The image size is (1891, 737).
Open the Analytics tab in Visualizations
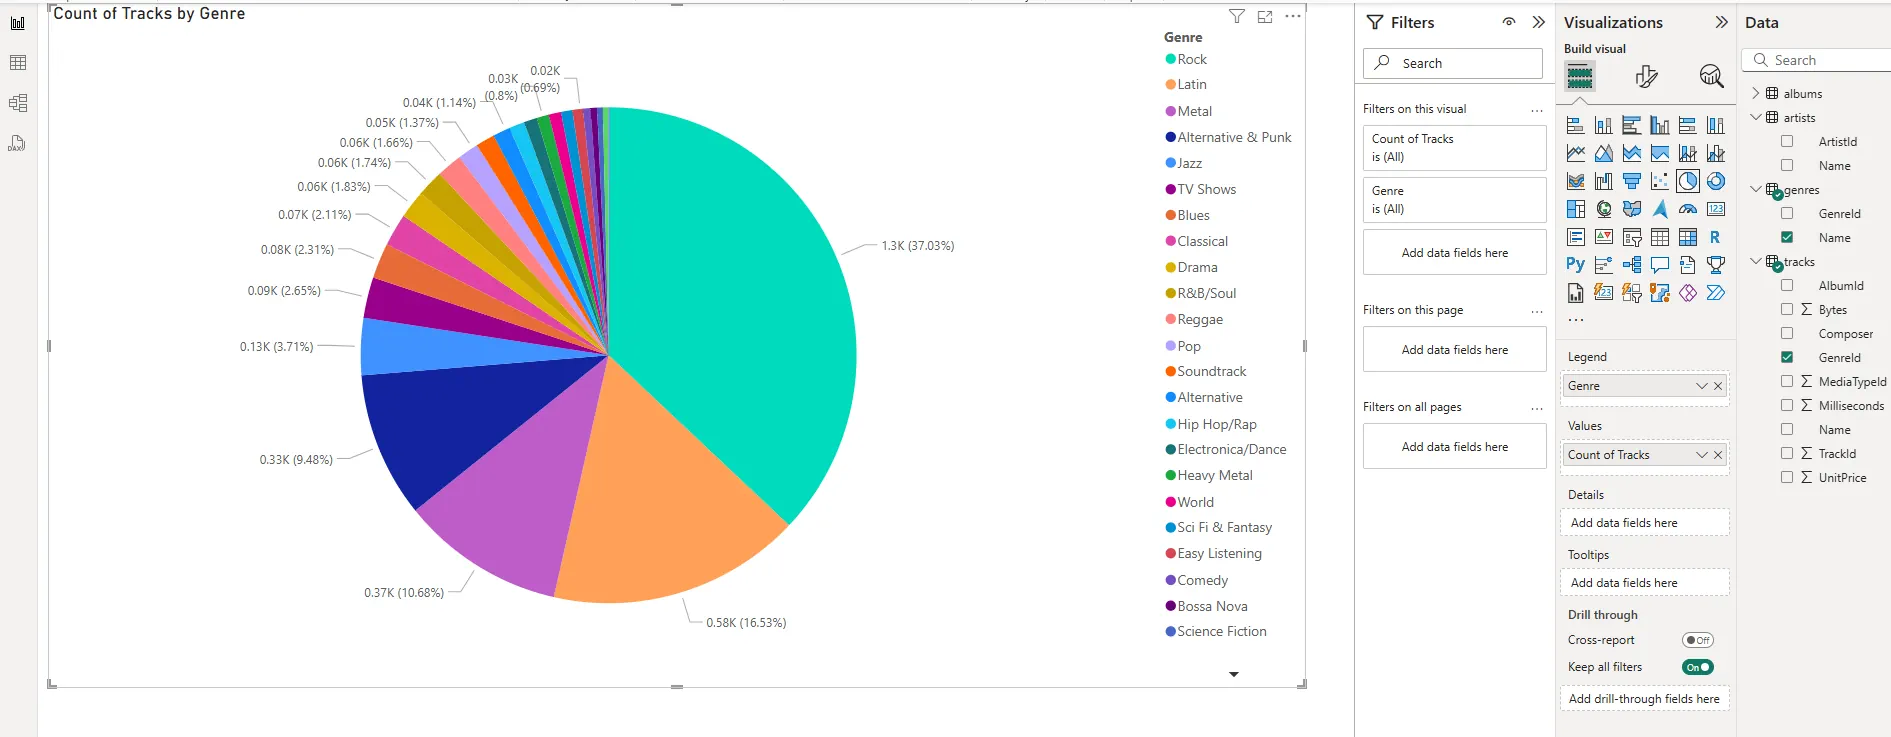[x=1711, y=76]
